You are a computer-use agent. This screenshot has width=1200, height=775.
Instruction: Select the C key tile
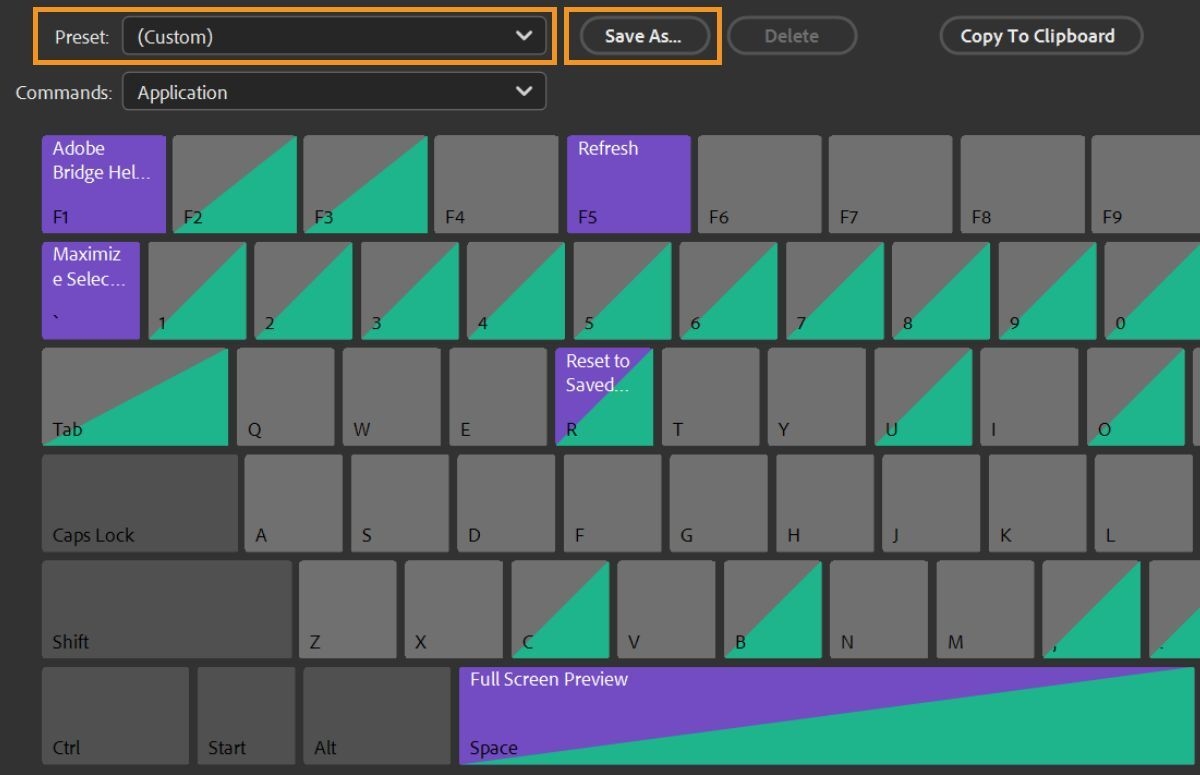click(x=560, y=609)
